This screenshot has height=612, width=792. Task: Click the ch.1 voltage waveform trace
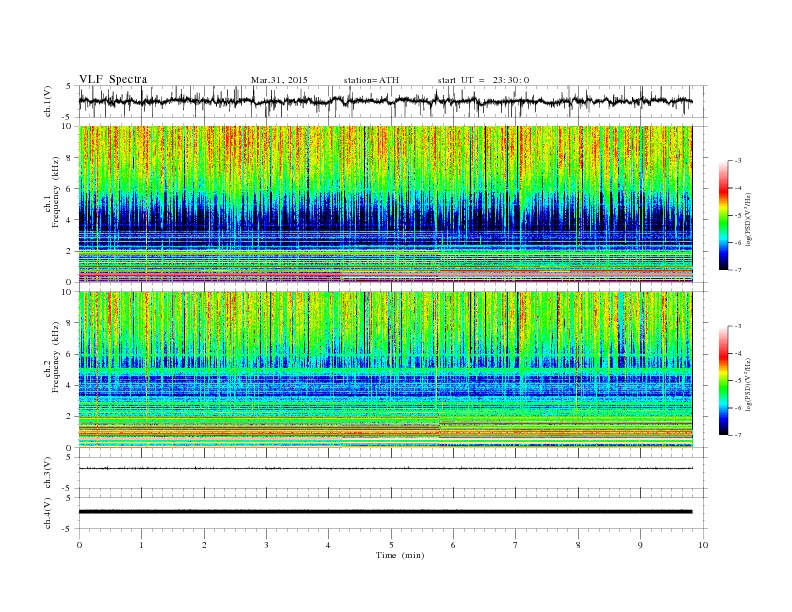click(385, 101)
